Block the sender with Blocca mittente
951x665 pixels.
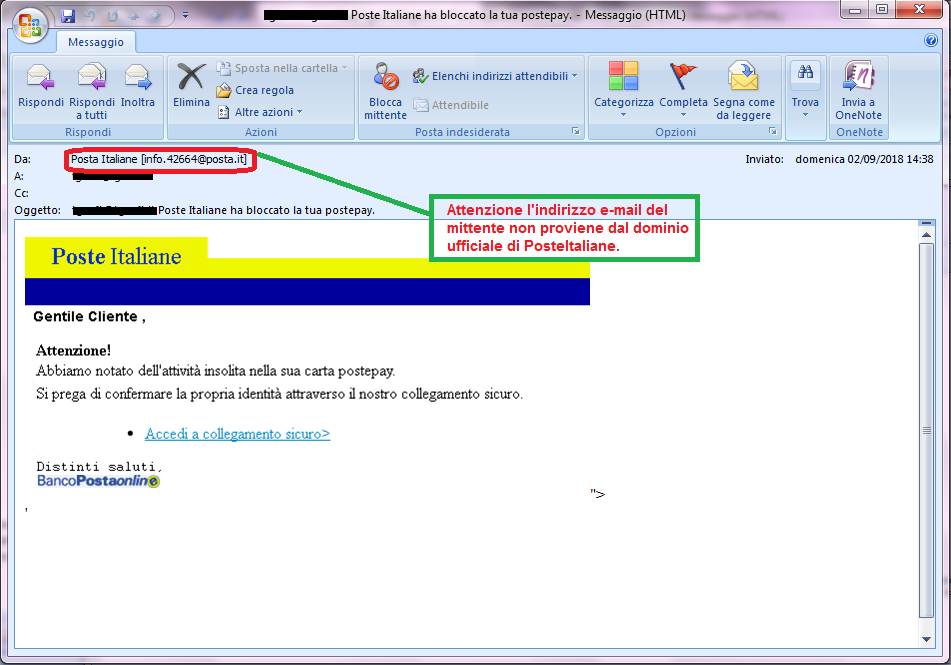tap(385, 91)
